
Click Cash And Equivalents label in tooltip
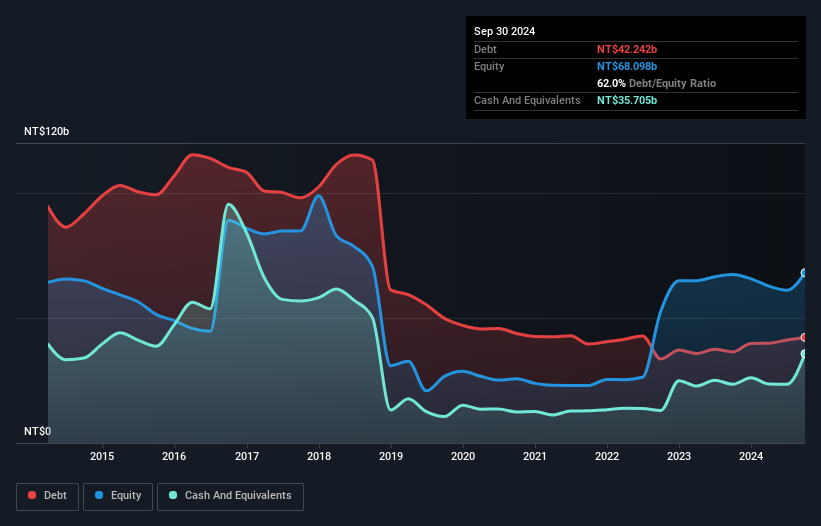click(527, 100)
